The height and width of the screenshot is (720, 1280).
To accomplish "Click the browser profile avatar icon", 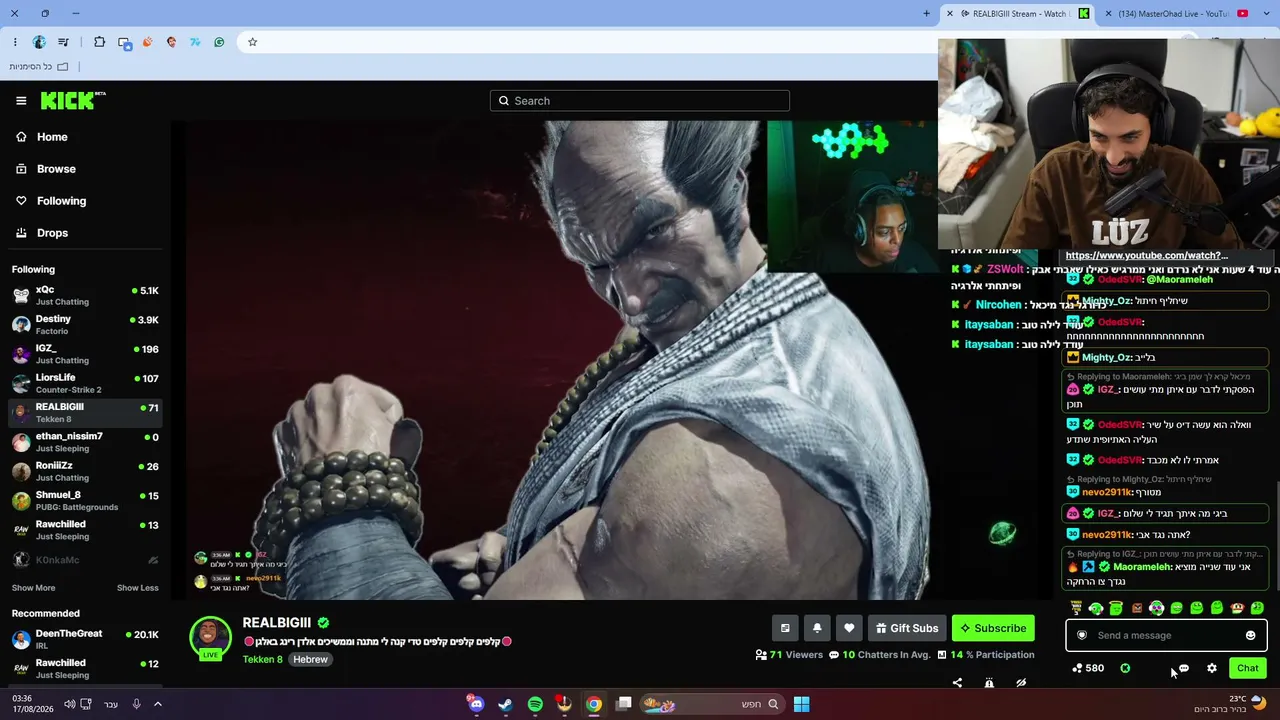I will click(39, 42).
